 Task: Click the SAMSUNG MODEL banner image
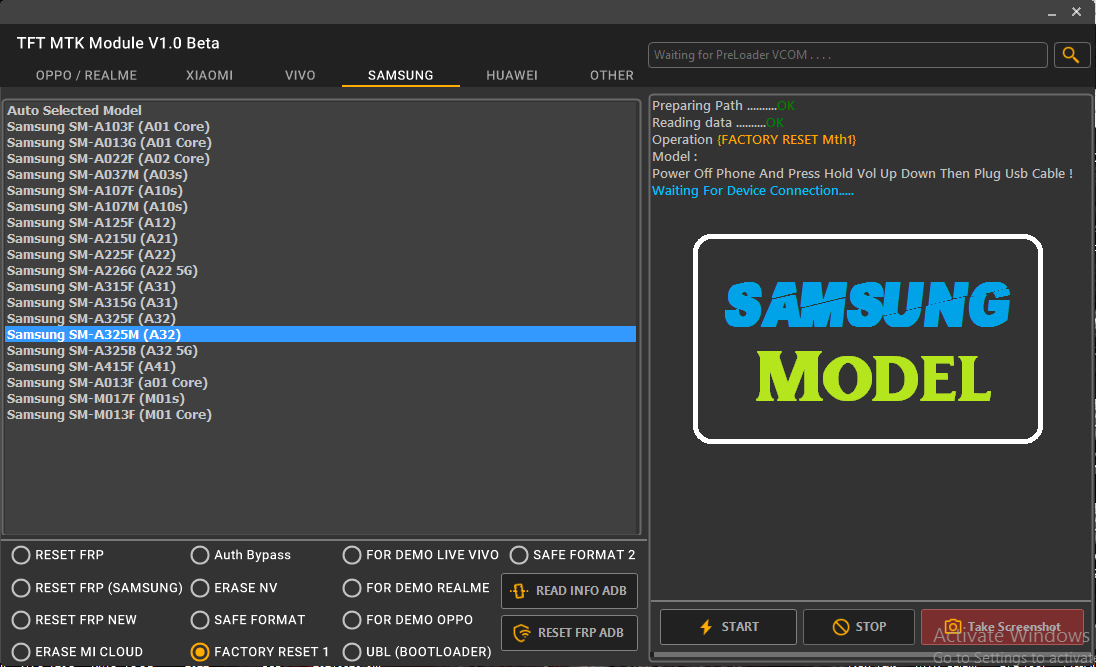pos(867,339)
